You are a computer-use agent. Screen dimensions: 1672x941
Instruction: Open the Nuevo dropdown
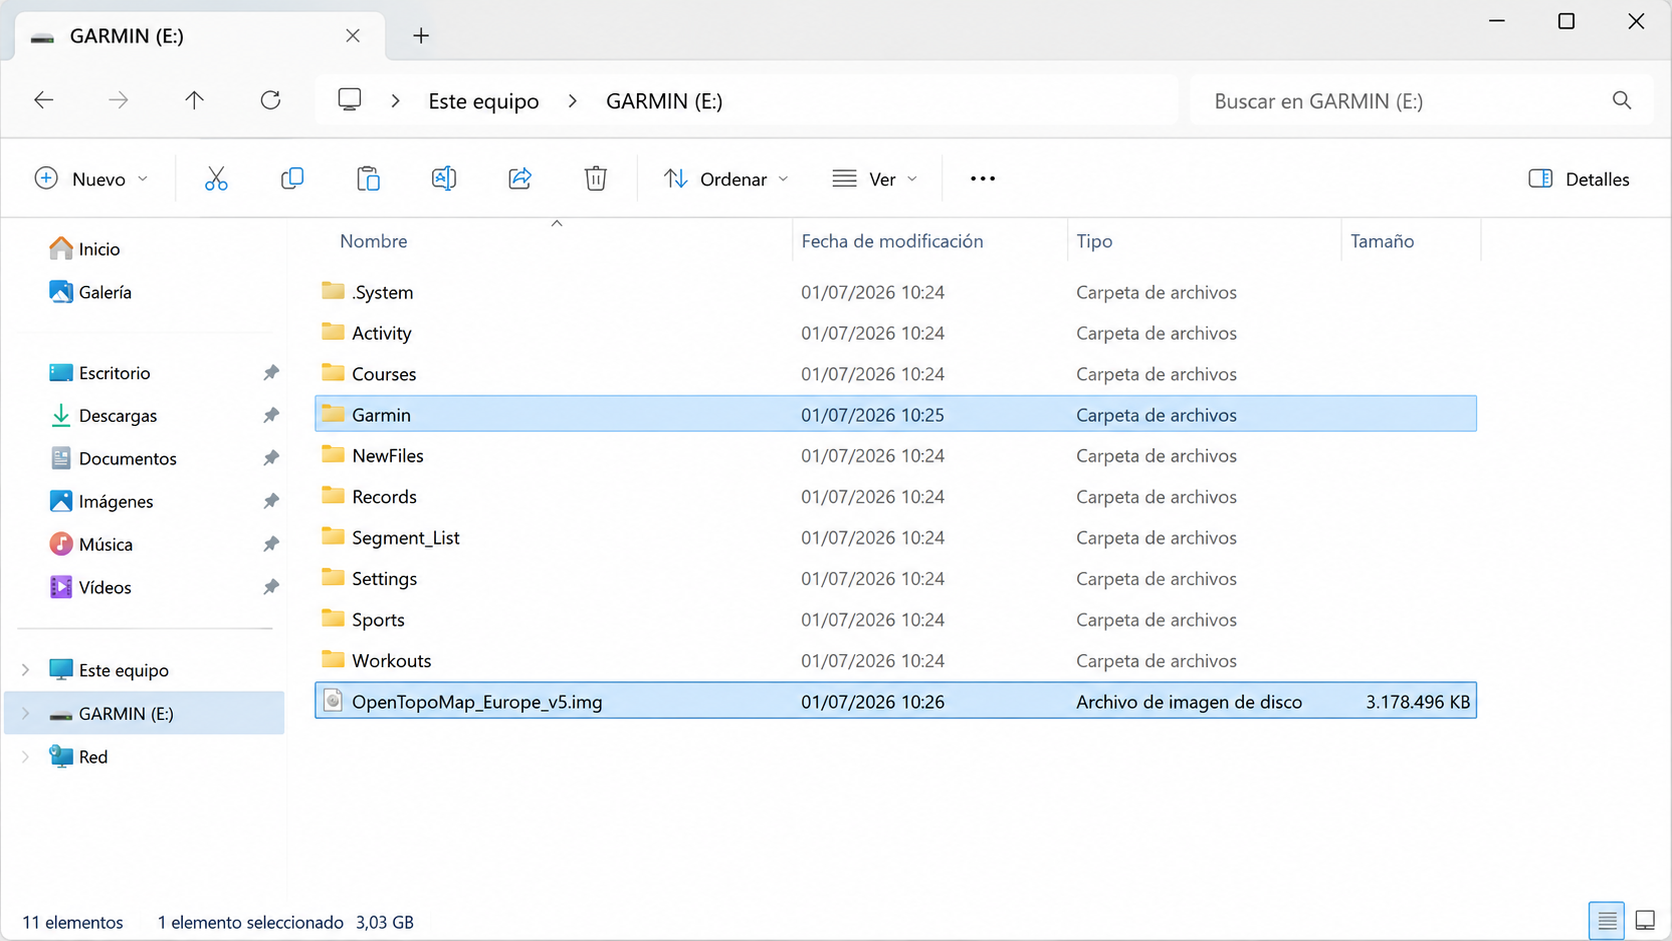click(91, 179)
